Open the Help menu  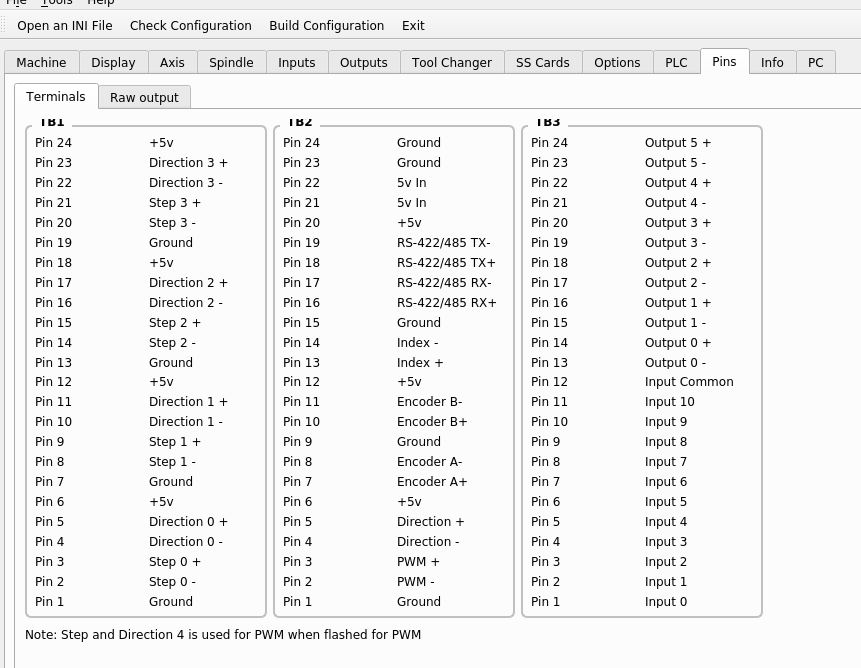coord(100,2)
